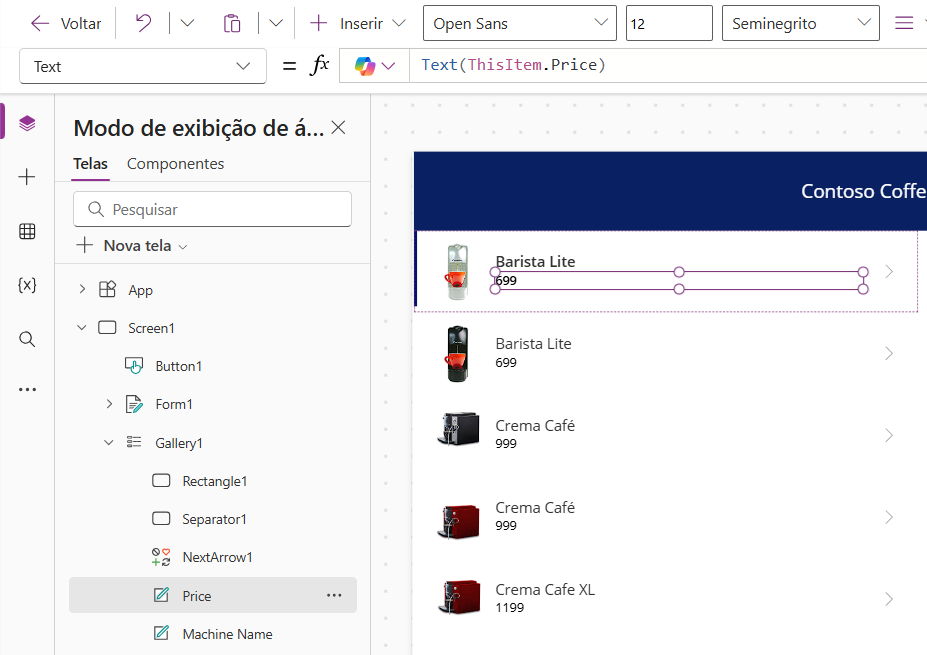Click the fx symbol beside the formula bar
This screenshot has width=927, height=655.
(319, 64)
